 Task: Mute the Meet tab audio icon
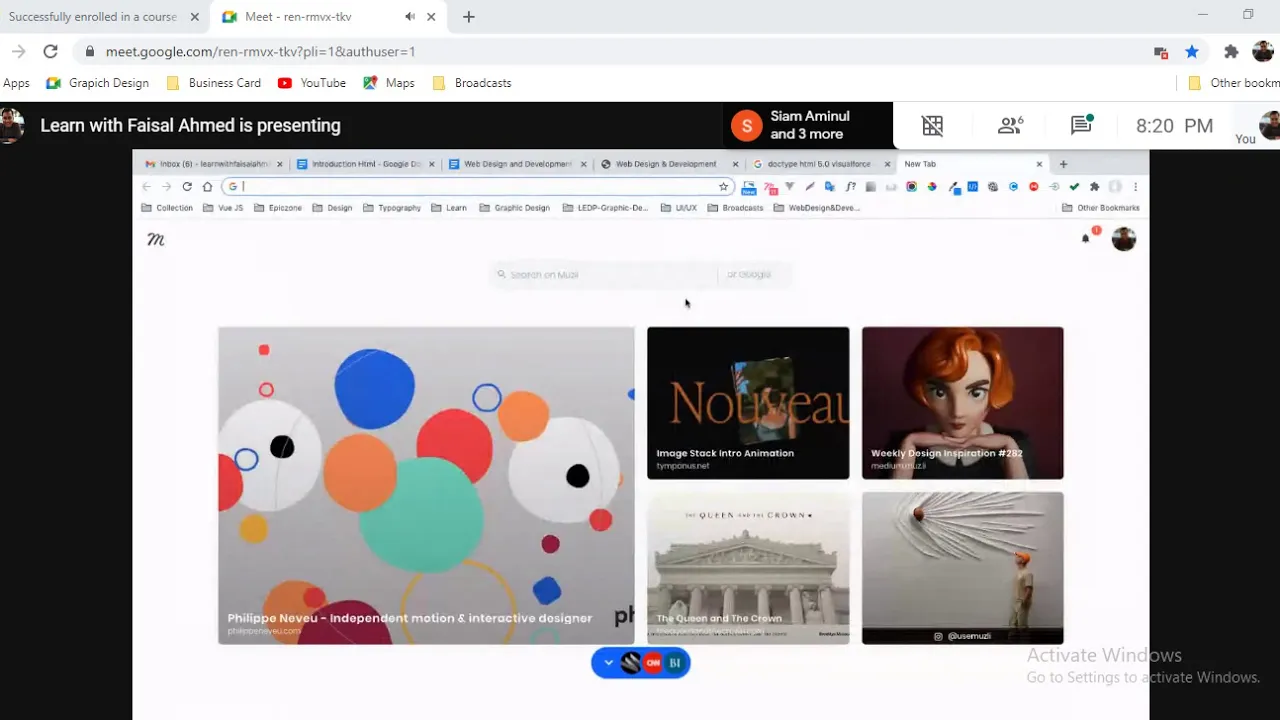coord(410,16)
